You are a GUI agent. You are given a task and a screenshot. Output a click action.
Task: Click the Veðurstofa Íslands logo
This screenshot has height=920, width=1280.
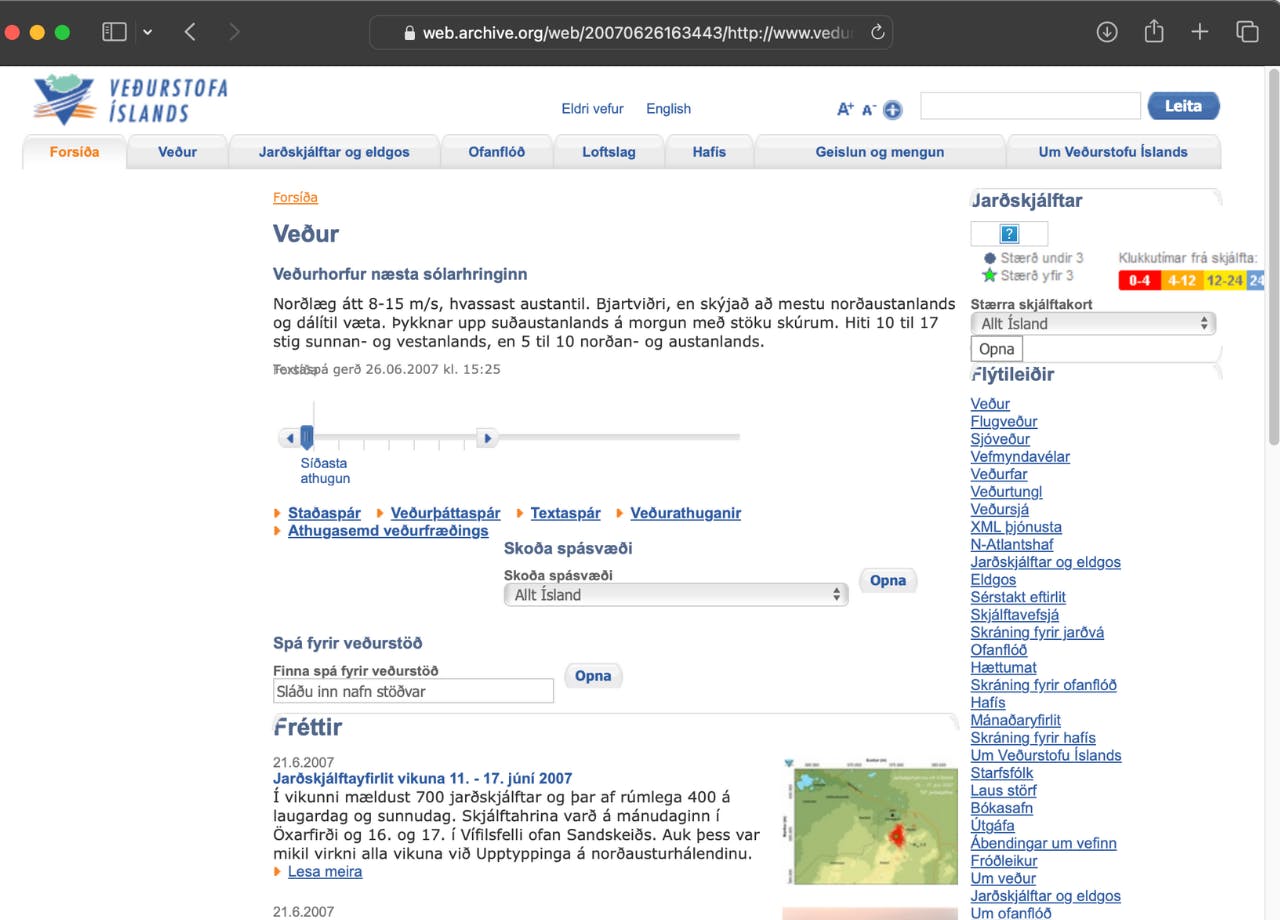click(x=130, y=100)
